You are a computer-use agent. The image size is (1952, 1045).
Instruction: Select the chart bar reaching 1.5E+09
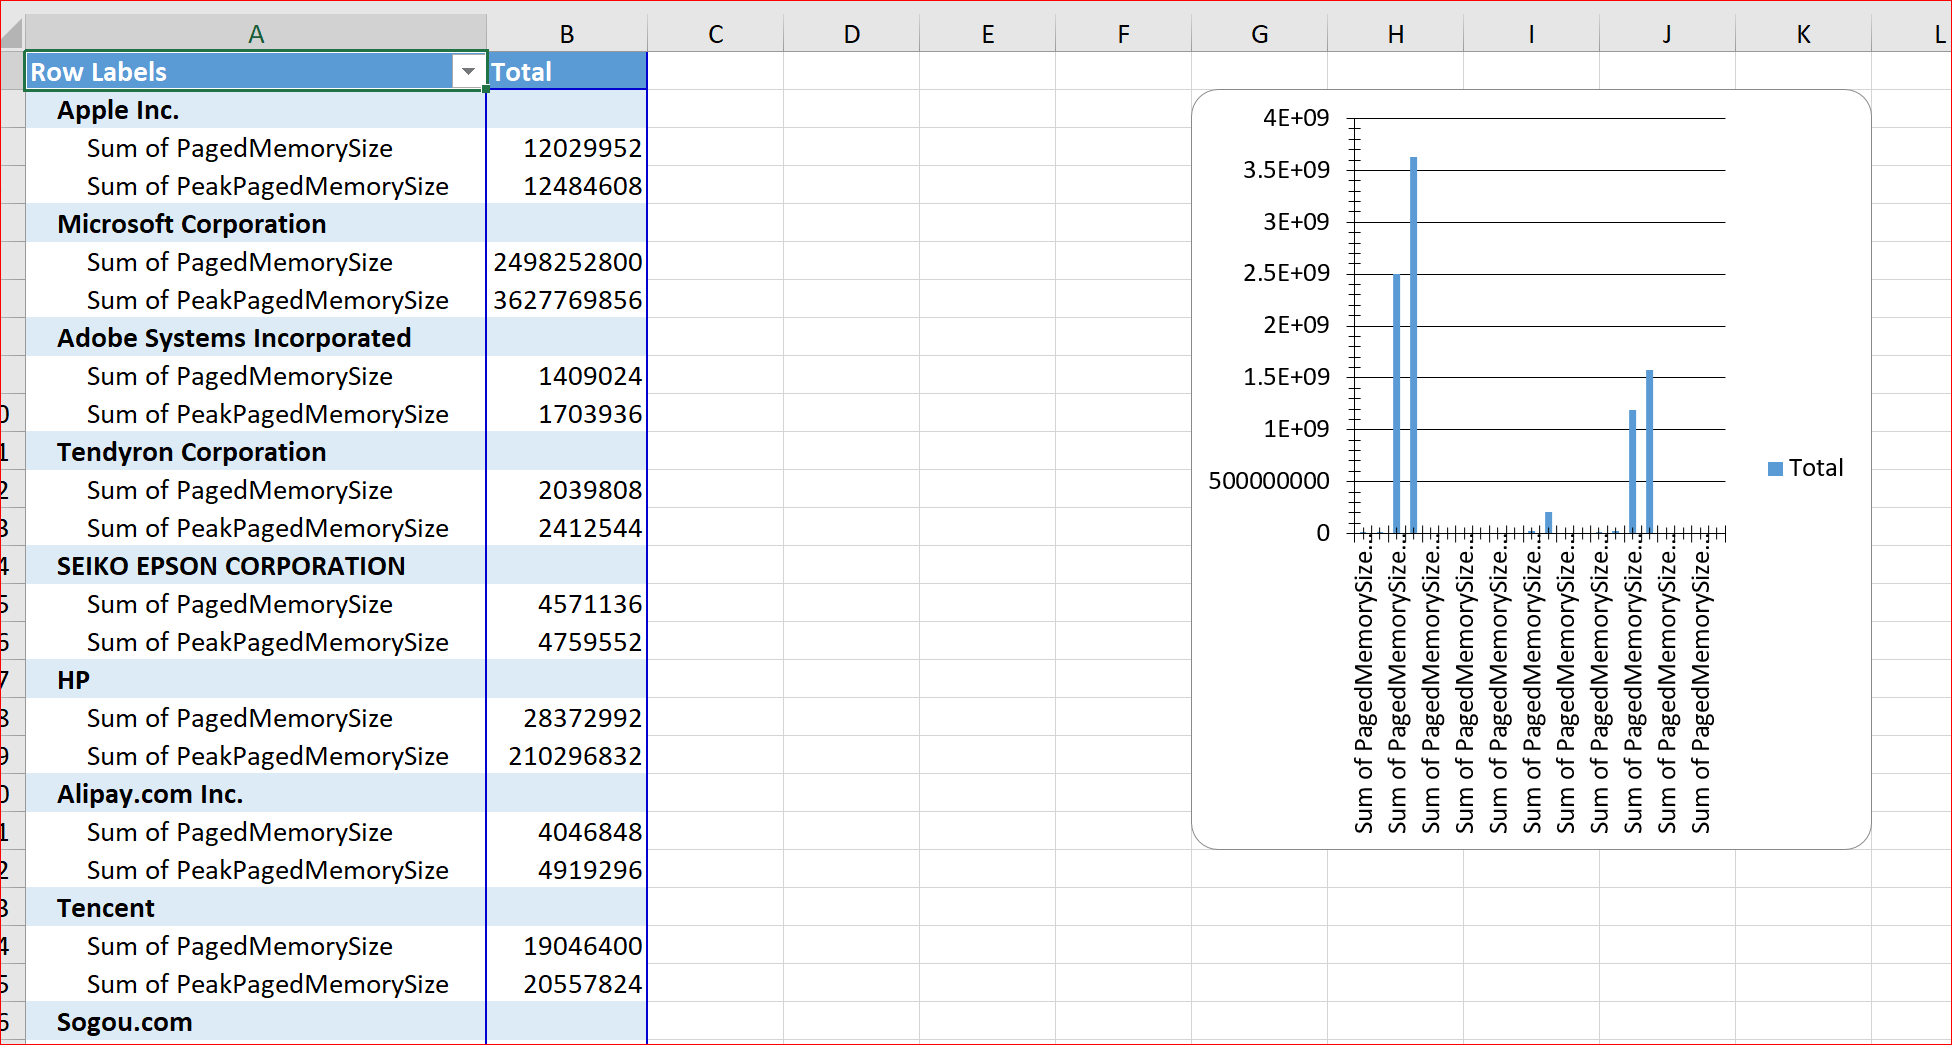point(1650,451)
